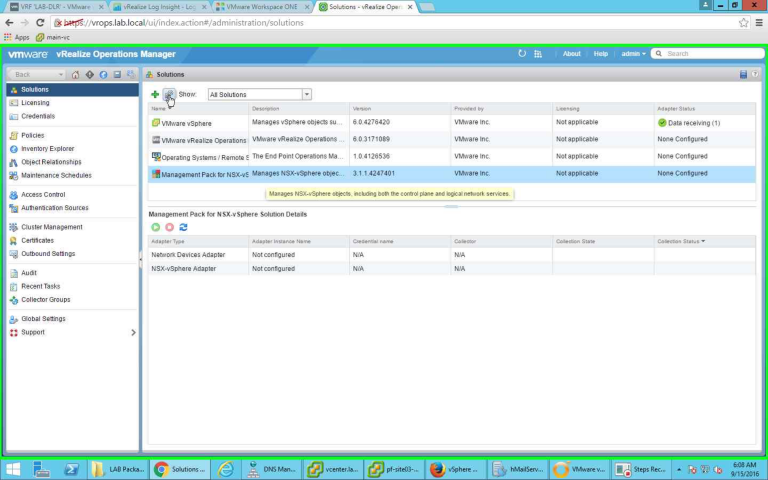Viewport: 768px width, 480px height.
Task: Open DNS Manager taskbar item
Action: (x=271, y=469)
